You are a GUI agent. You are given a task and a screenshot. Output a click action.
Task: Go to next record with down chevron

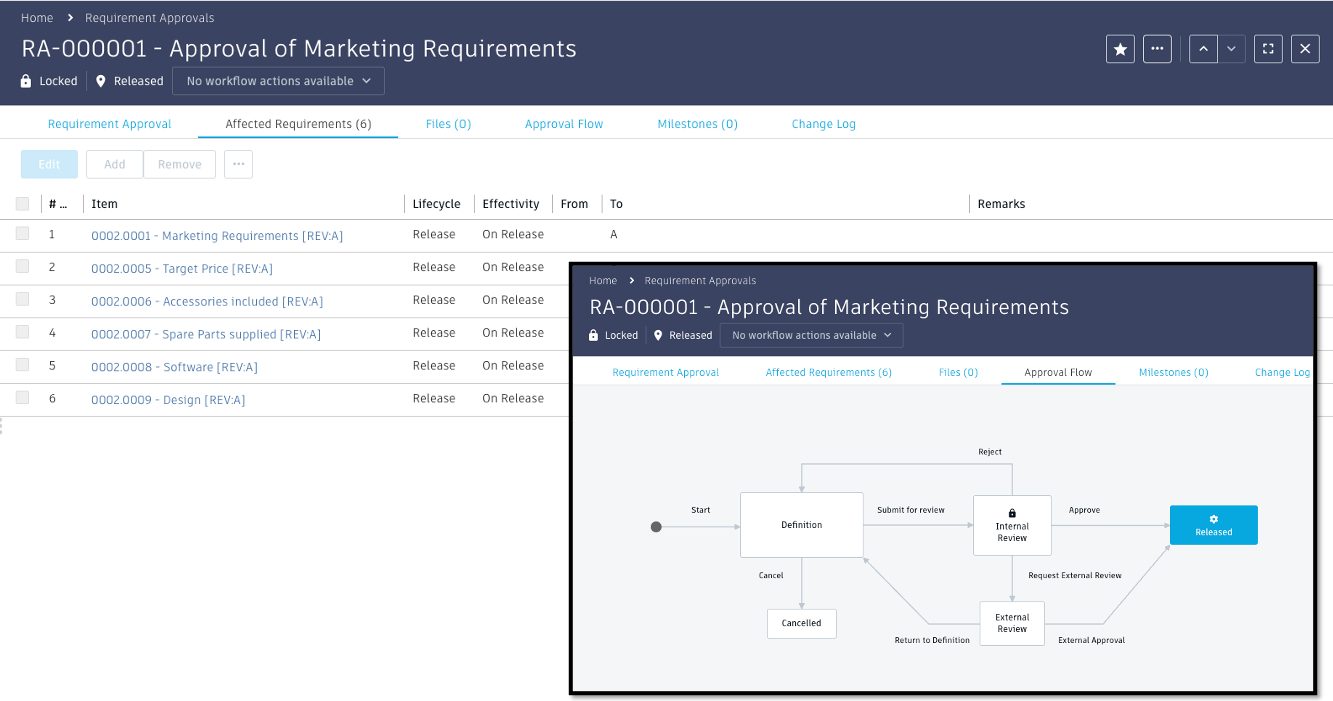[x=1232, y=49]
